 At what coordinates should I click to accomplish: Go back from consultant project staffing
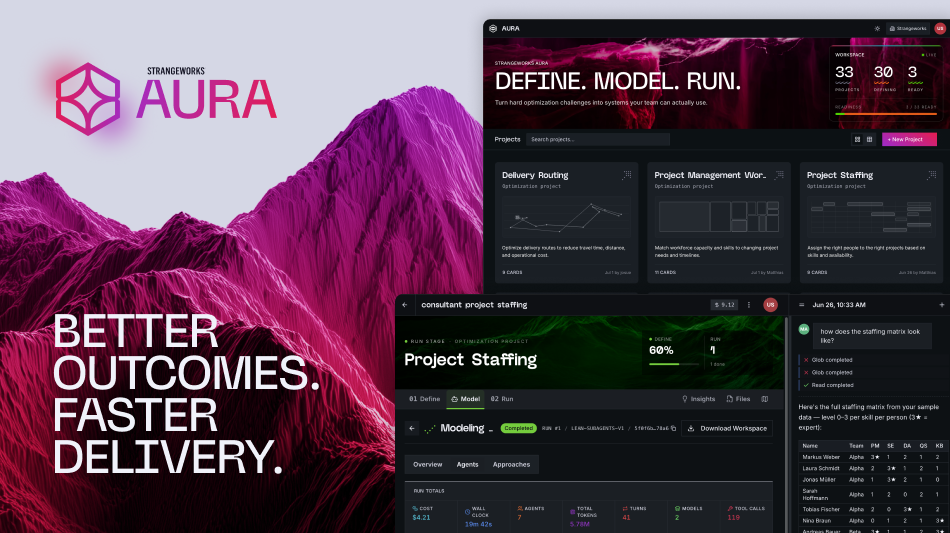point(405,305)
